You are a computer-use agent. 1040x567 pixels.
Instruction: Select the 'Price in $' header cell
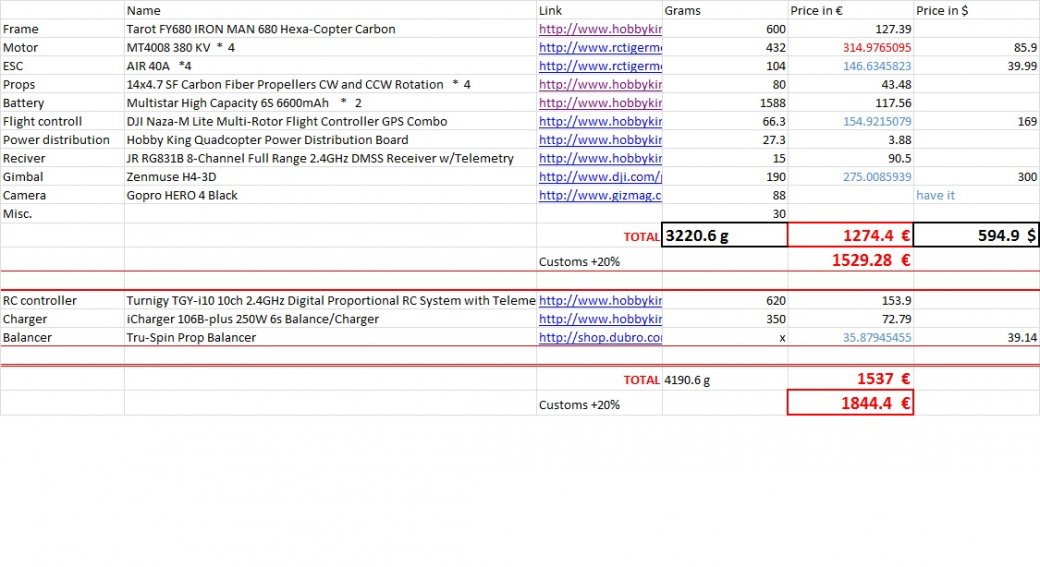tap(976, 11)
